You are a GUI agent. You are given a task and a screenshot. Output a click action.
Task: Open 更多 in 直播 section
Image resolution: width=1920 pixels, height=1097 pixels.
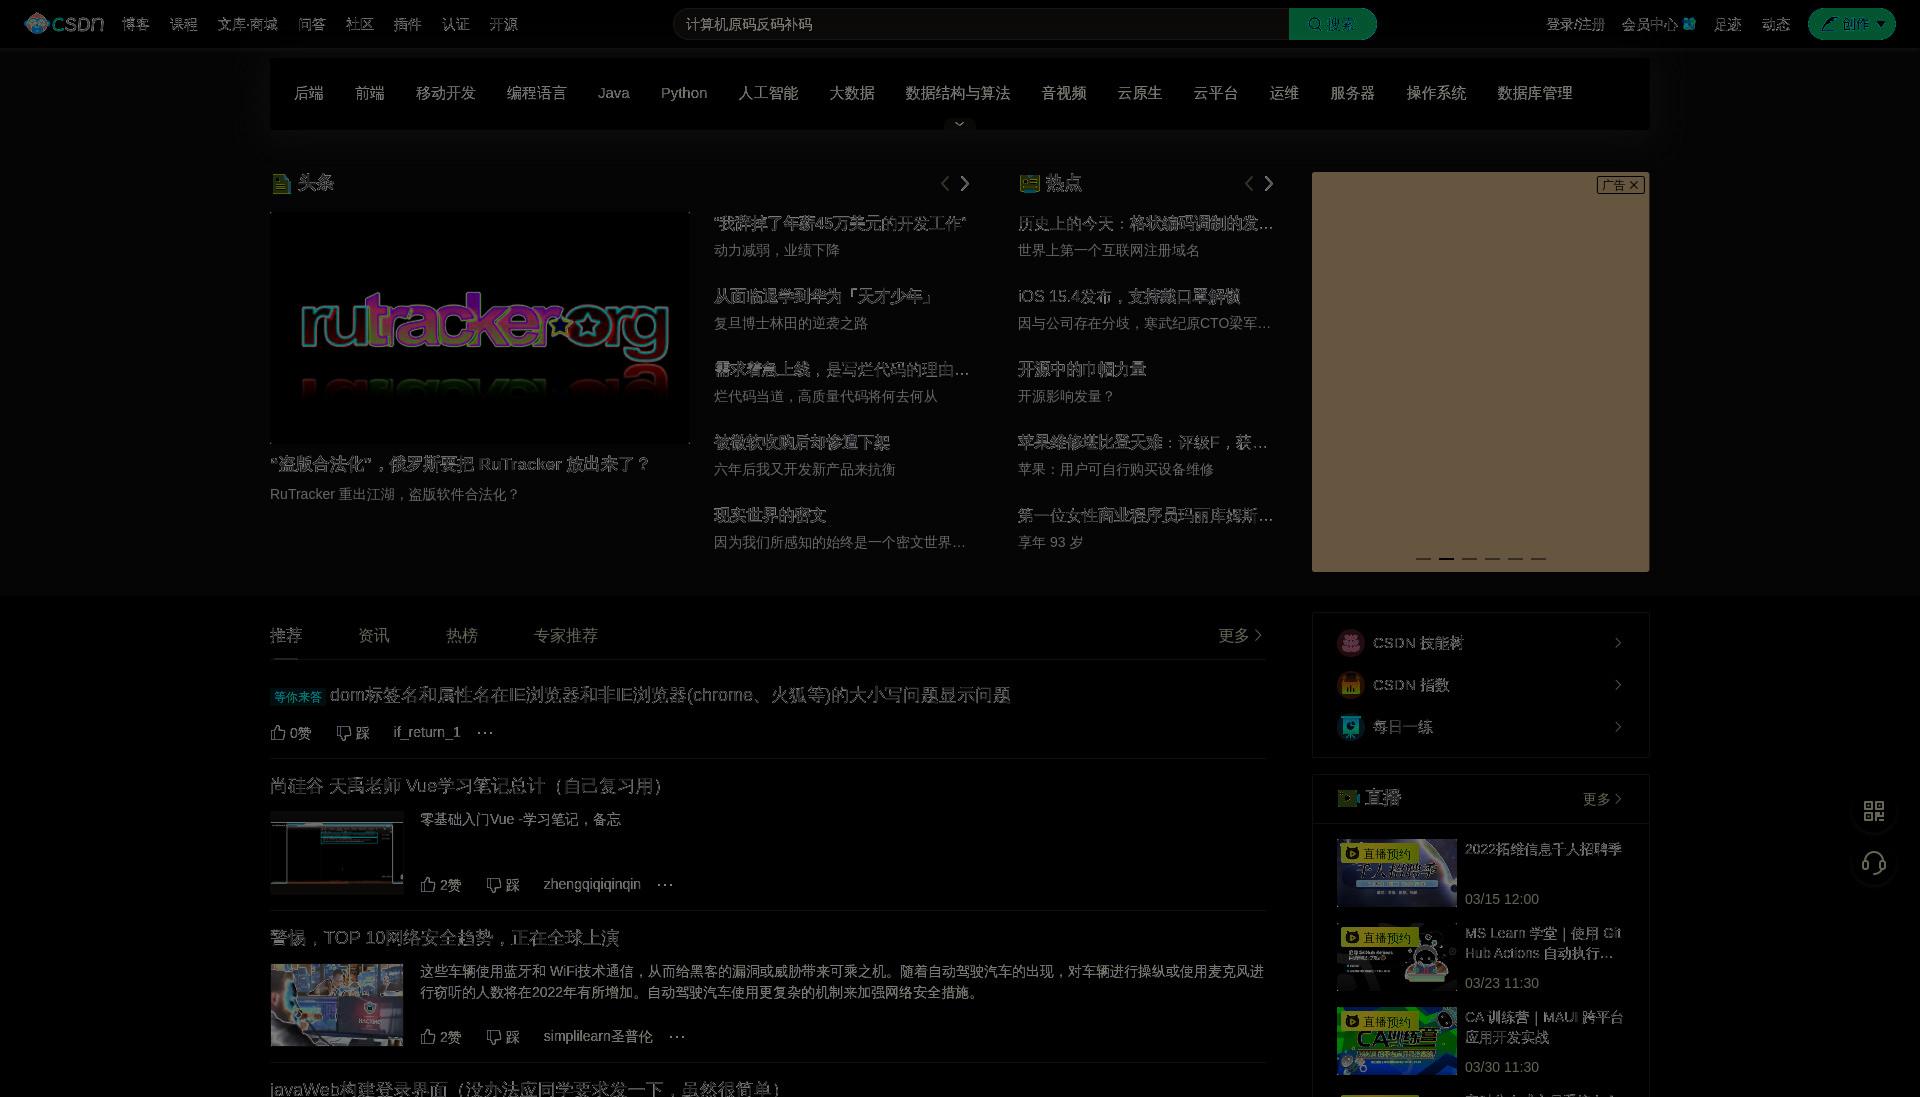[x=1602, y=799]
